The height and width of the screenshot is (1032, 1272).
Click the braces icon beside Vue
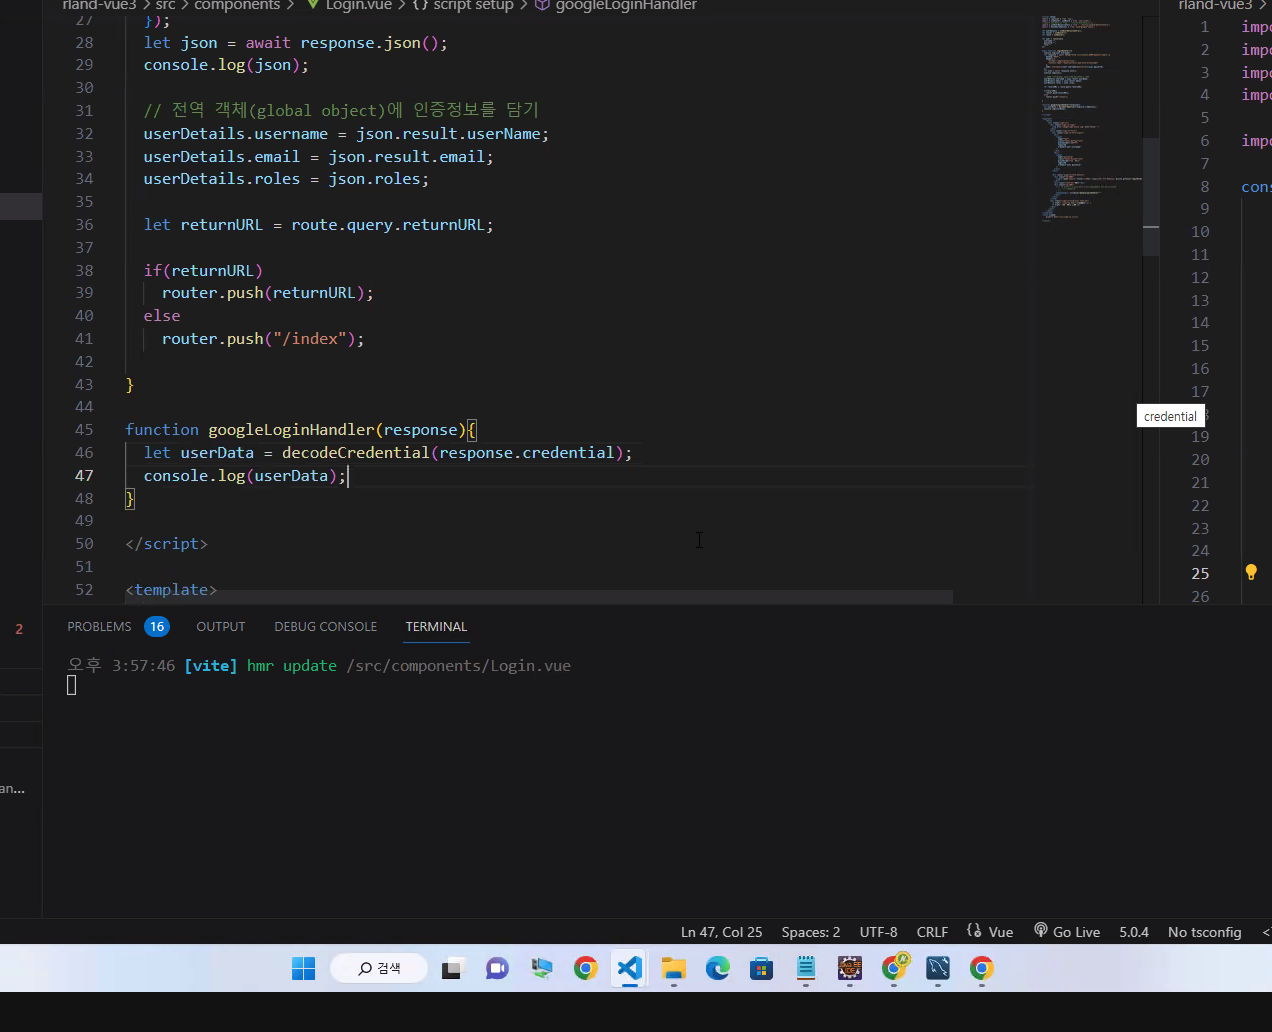974,930
